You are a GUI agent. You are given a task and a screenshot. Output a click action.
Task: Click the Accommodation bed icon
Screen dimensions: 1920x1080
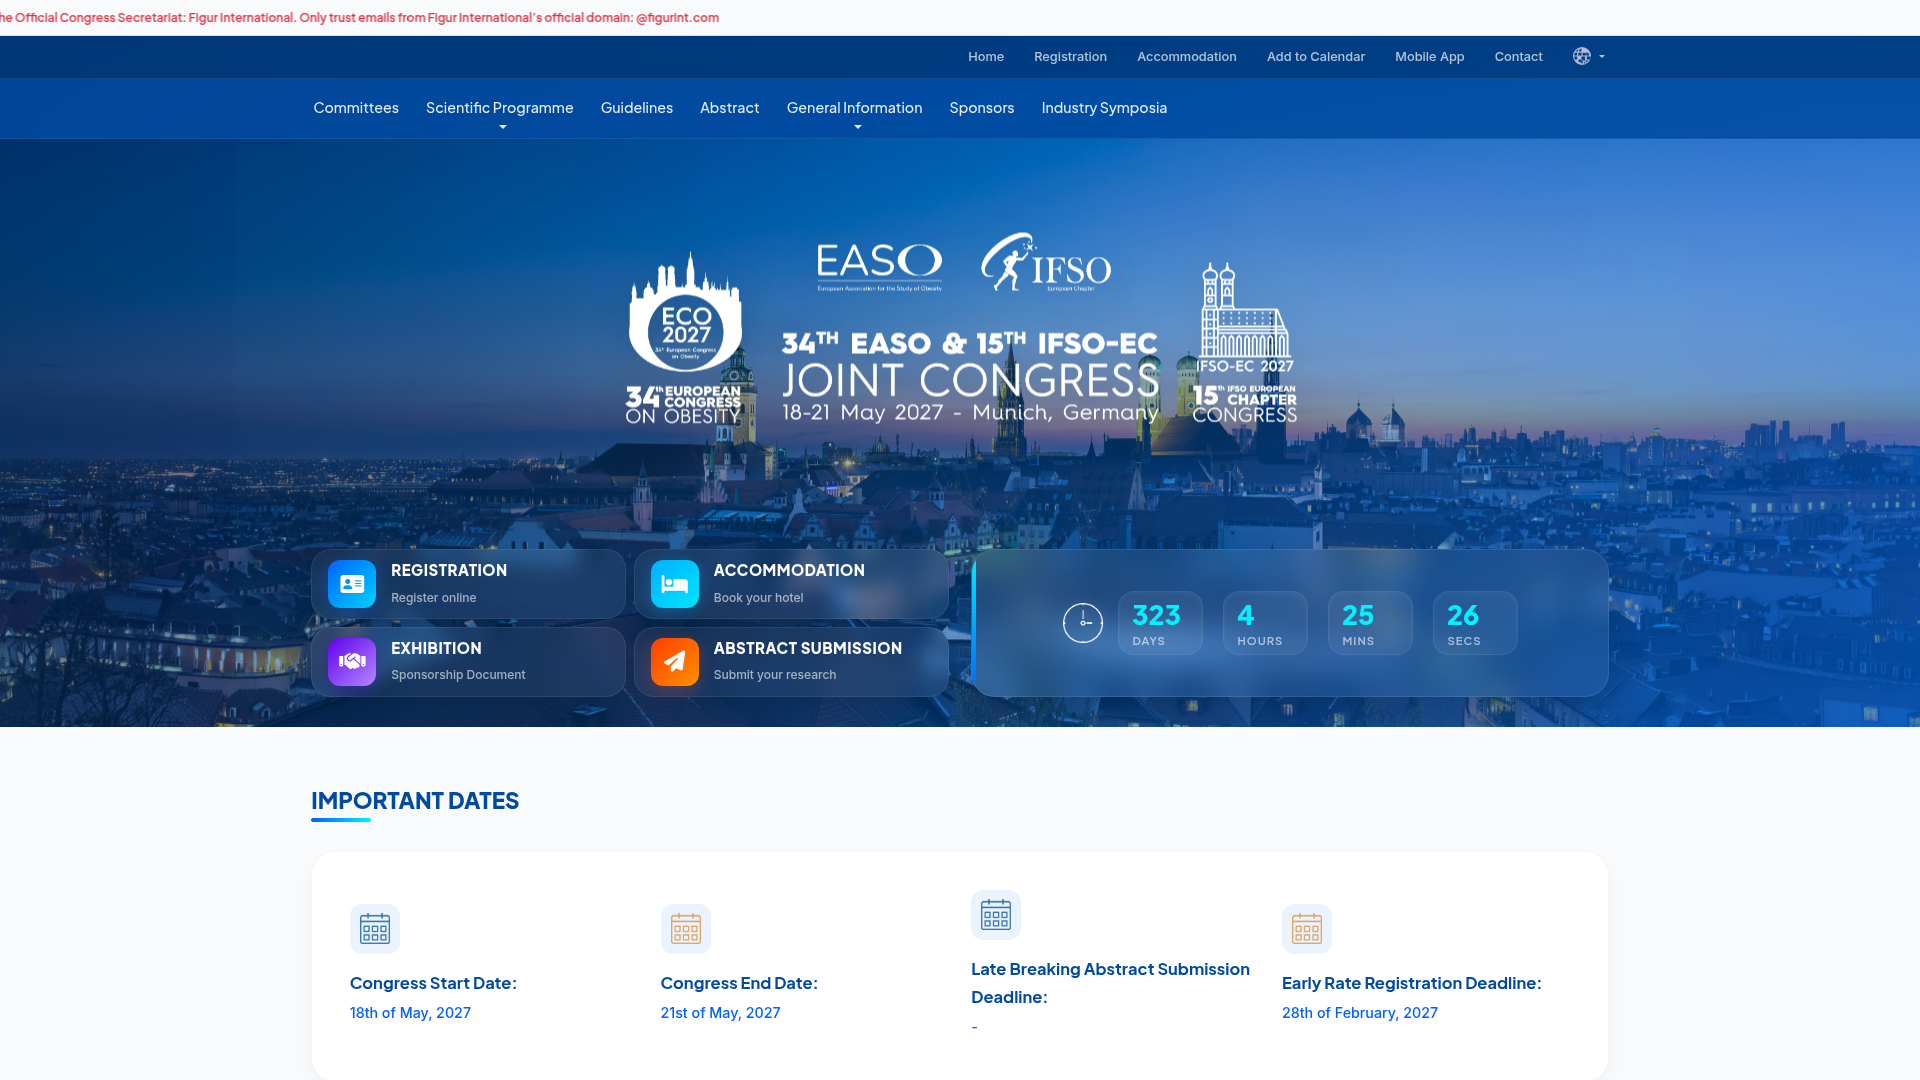coord(675,584)
